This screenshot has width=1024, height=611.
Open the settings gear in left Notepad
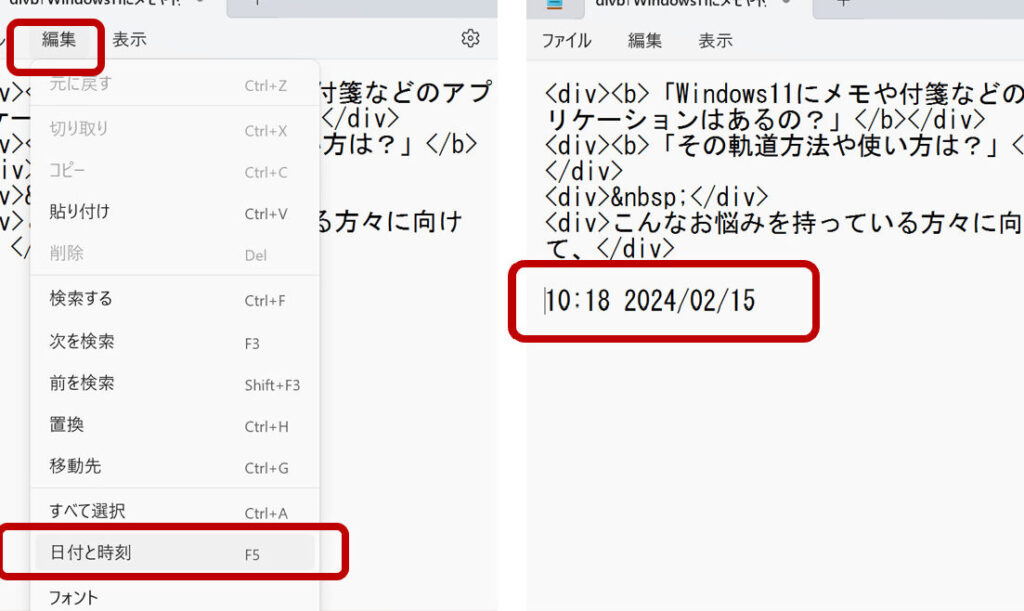click(x=470, y=39)
